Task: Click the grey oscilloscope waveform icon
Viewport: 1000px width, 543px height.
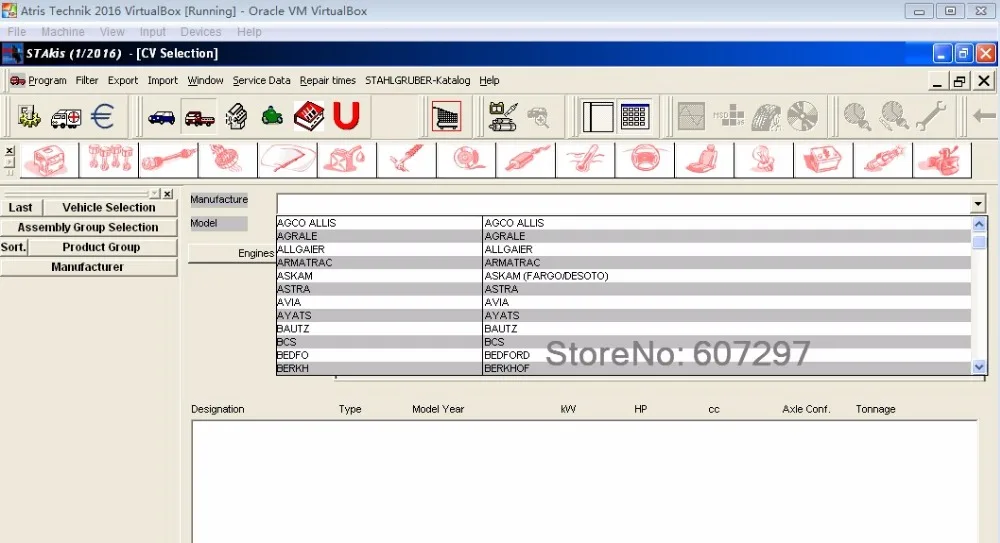Action: tap(691, 117)
